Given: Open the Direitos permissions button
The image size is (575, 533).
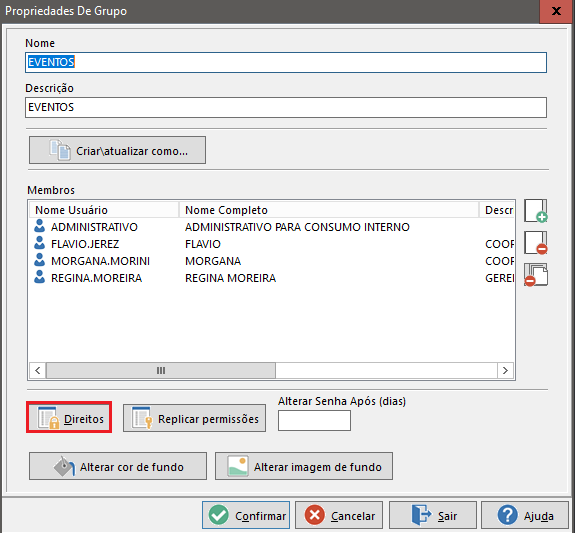Looking at the screenshot, I should pos(69,417).
